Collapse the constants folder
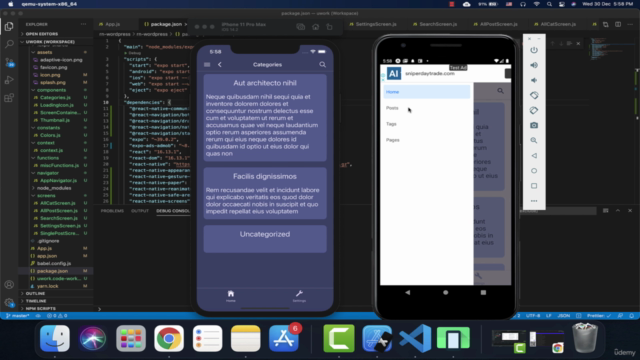This screenshot has width=640, height=360. [49, 127]
